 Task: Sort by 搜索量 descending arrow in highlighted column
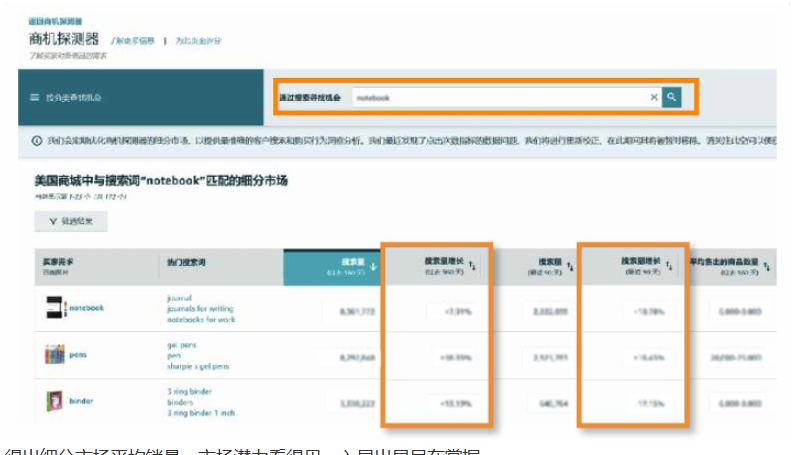pyautogui.click(x=373, y=266)
